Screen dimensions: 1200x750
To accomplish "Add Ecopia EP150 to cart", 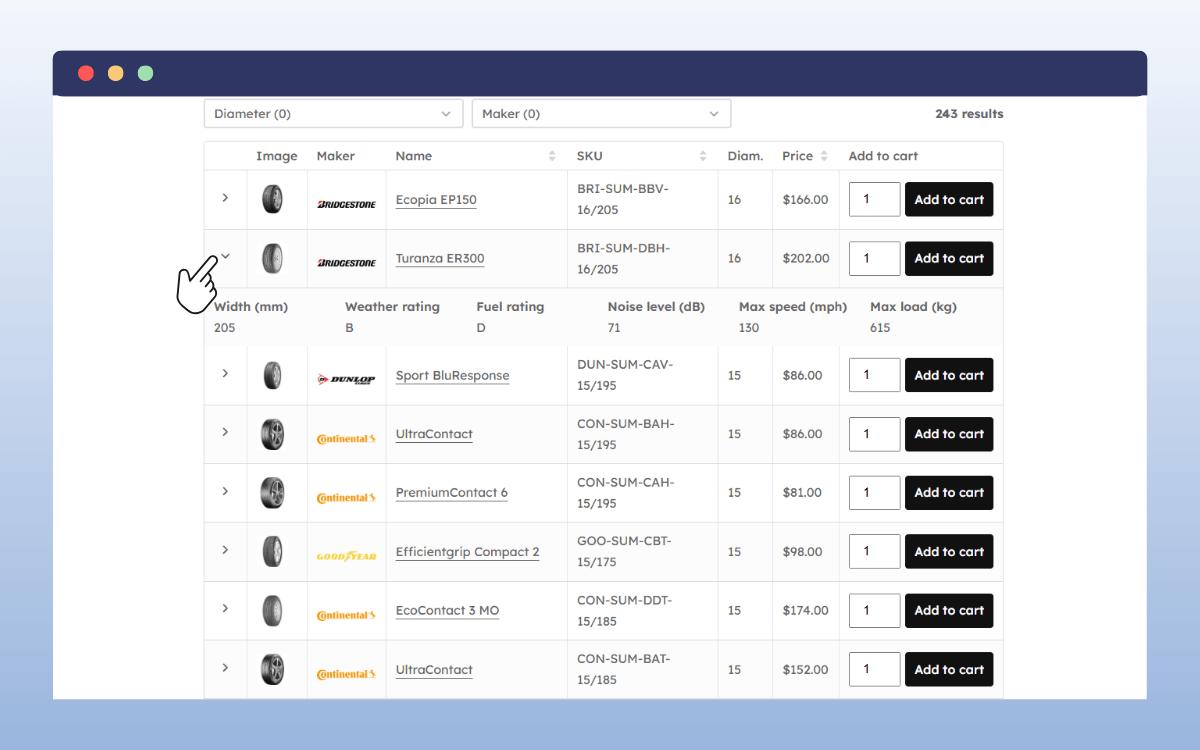I will click(x=948, y=199).
